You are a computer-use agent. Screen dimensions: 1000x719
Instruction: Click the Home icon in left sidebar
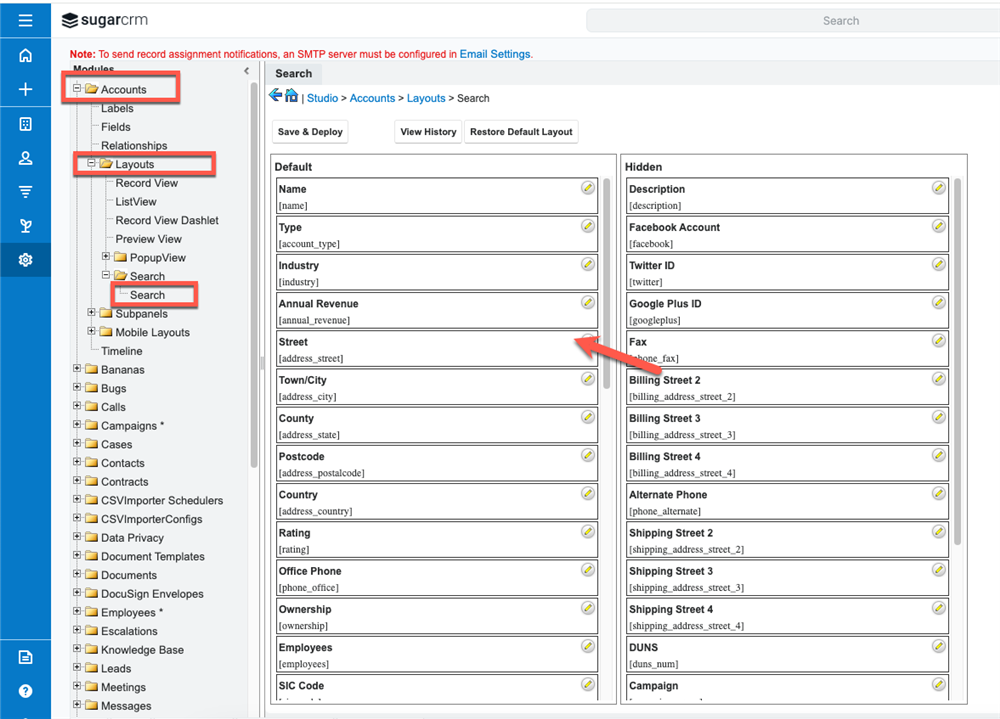[x=25, y=56]
